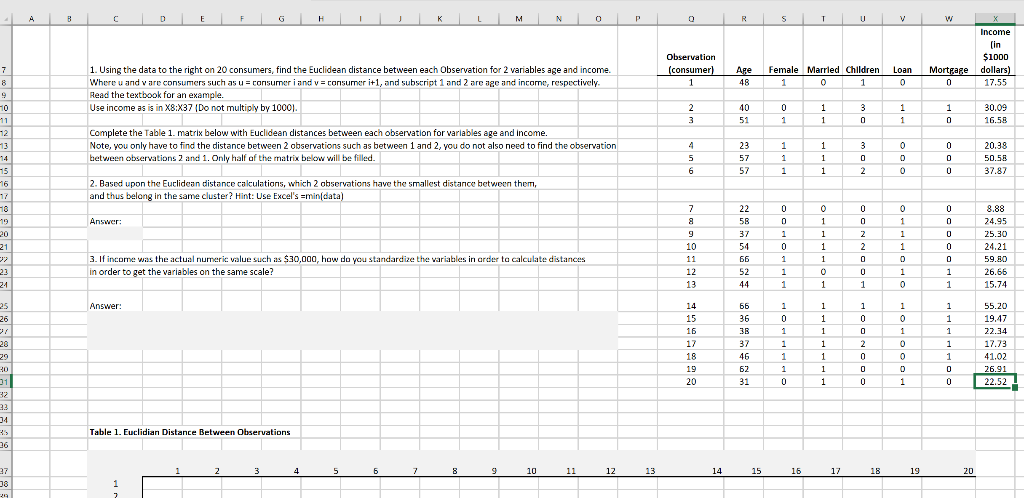The width and height of the screenshot is (1024, 498).
Task: Click column label 13 in Table 1 header row
Action: point(650,471)
